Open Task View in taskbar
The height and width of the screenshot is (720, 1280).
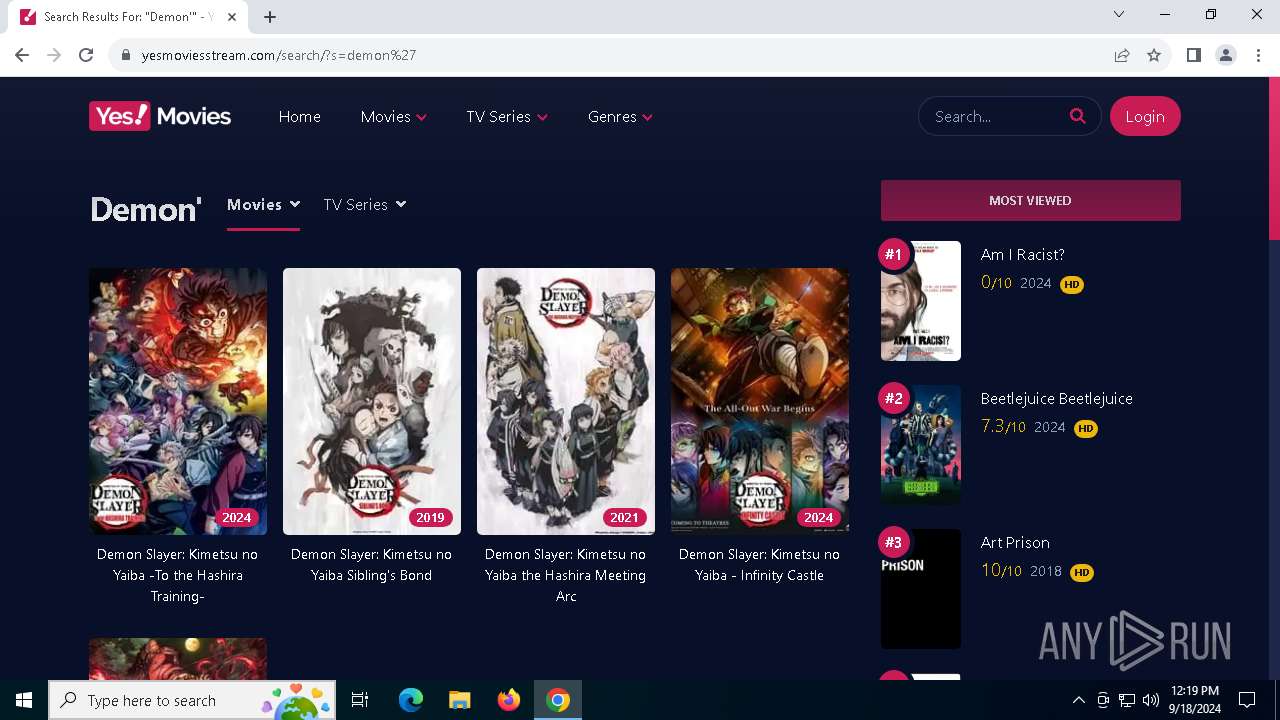pos(360,700)
